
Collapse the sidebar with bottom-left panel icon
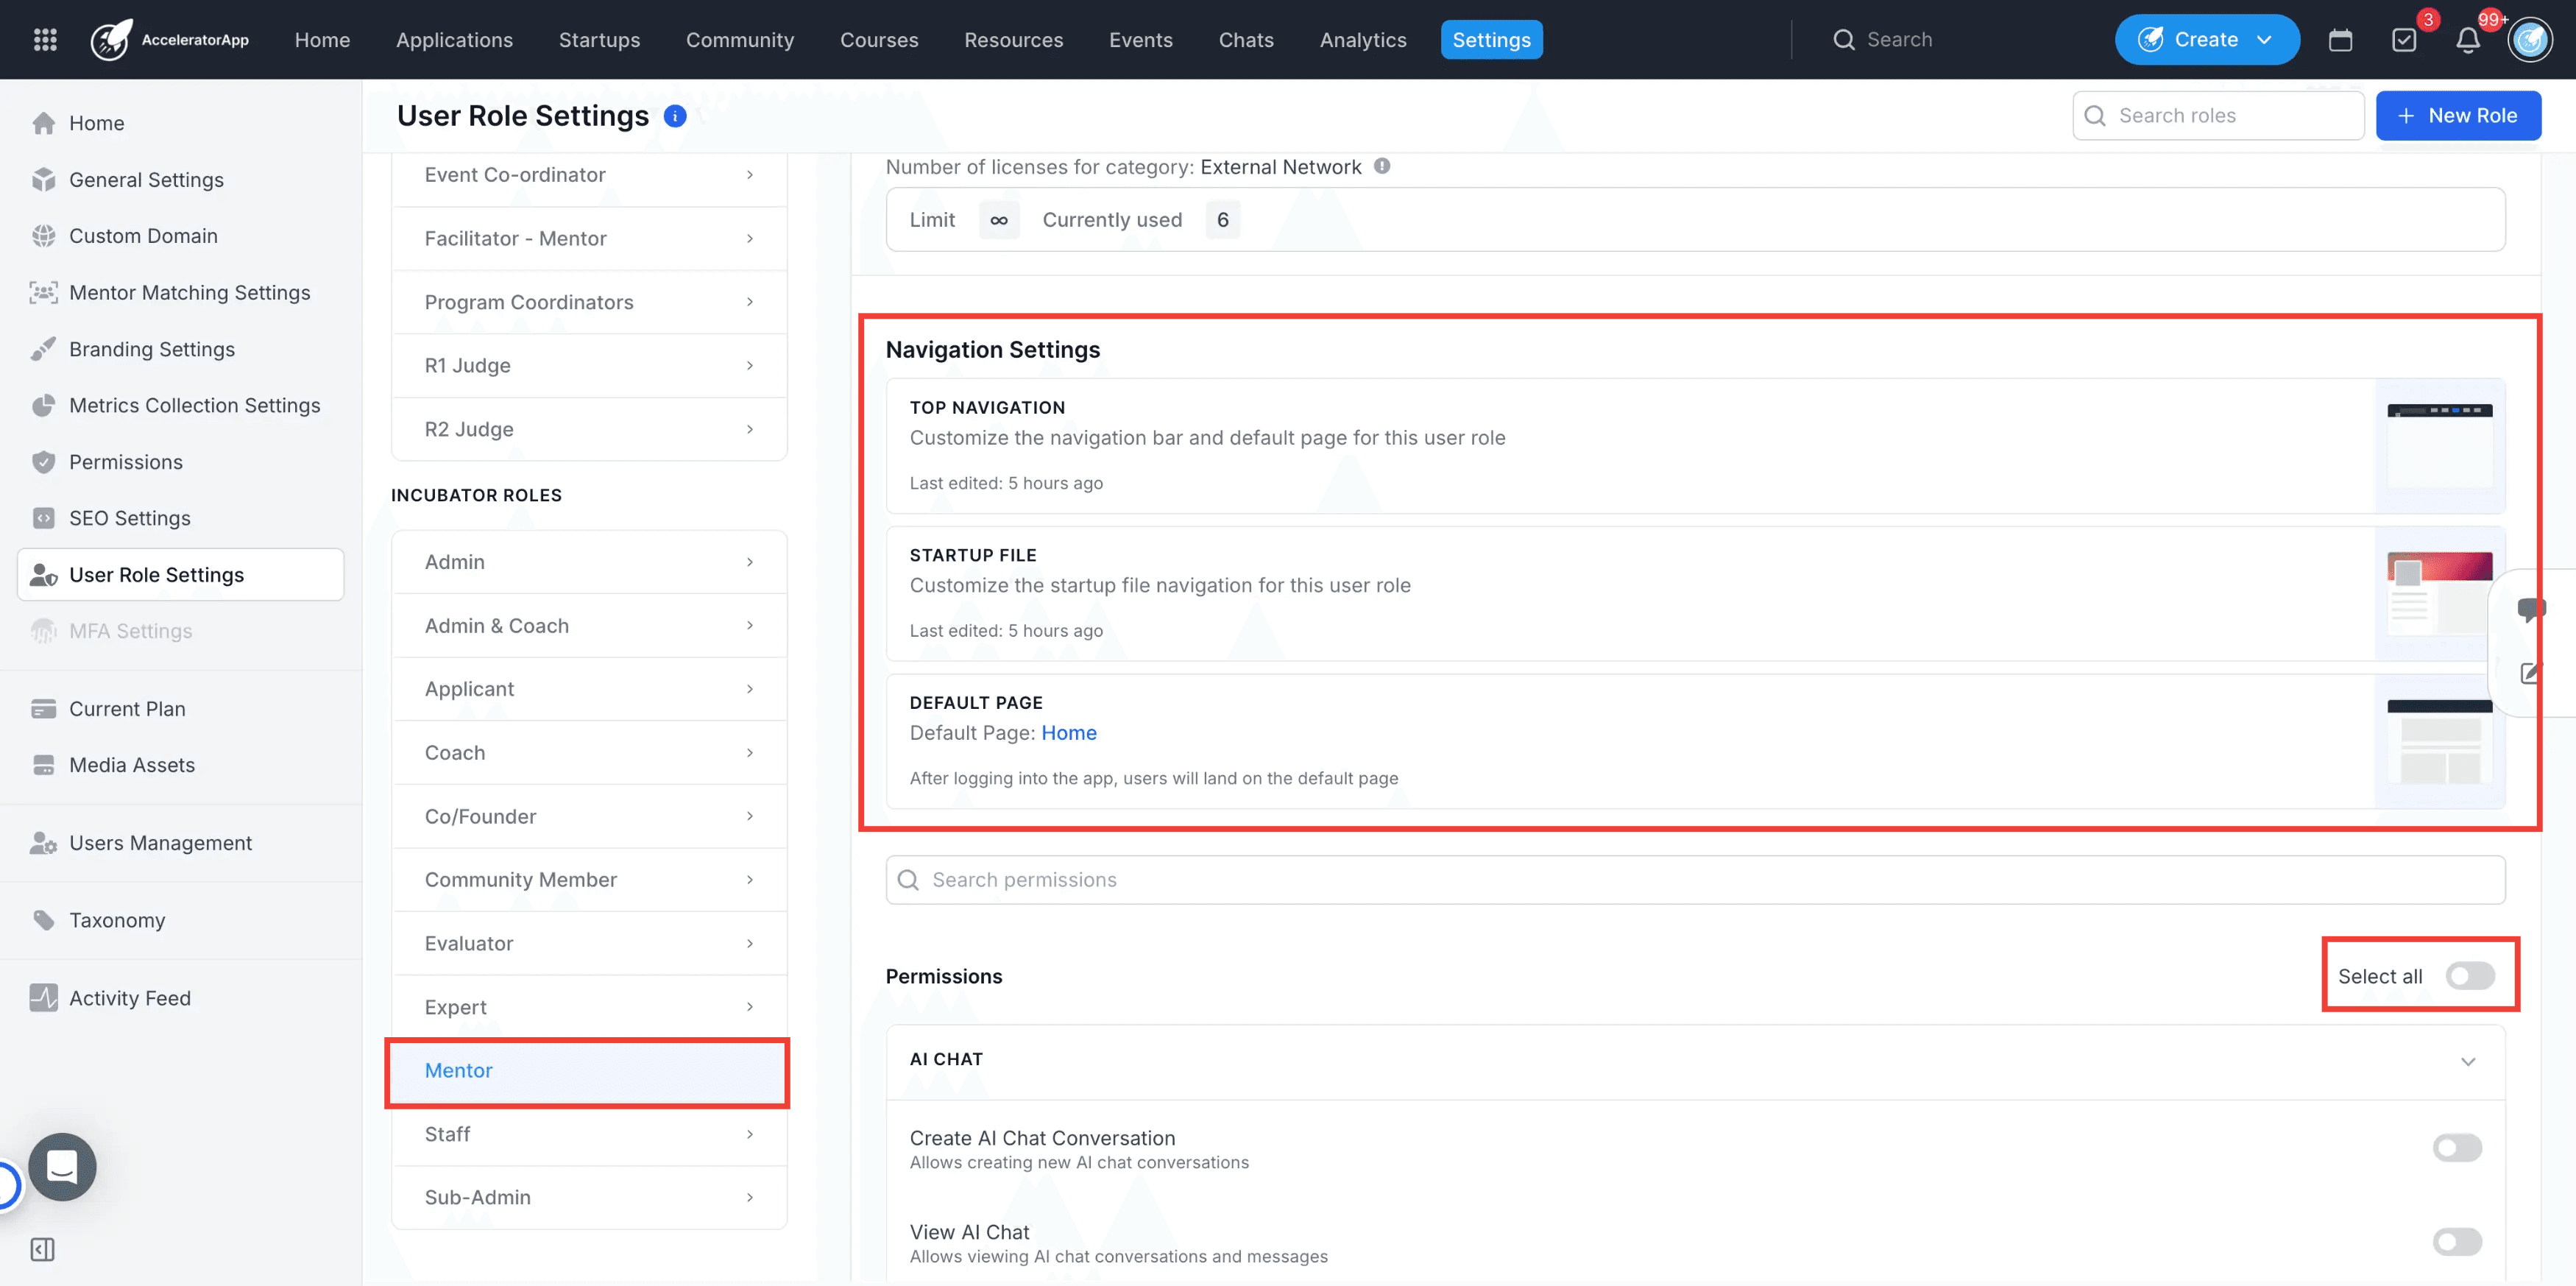coord(43,1249)
